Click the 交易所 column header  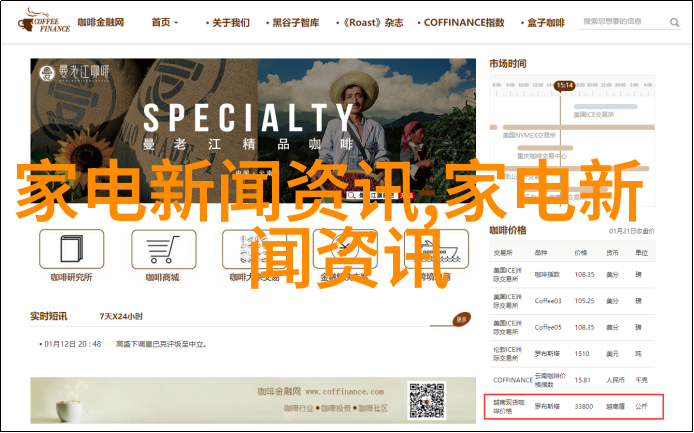click(x=503, y=253)
